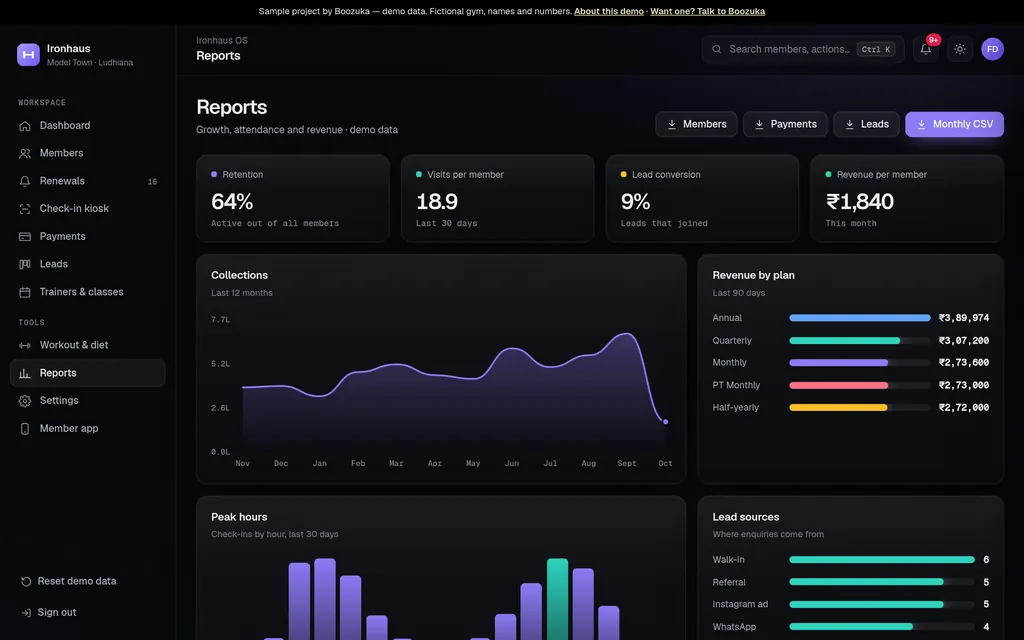Click the WhatsApp lead source row
1024x640 pixels.
tap(850, 627)
